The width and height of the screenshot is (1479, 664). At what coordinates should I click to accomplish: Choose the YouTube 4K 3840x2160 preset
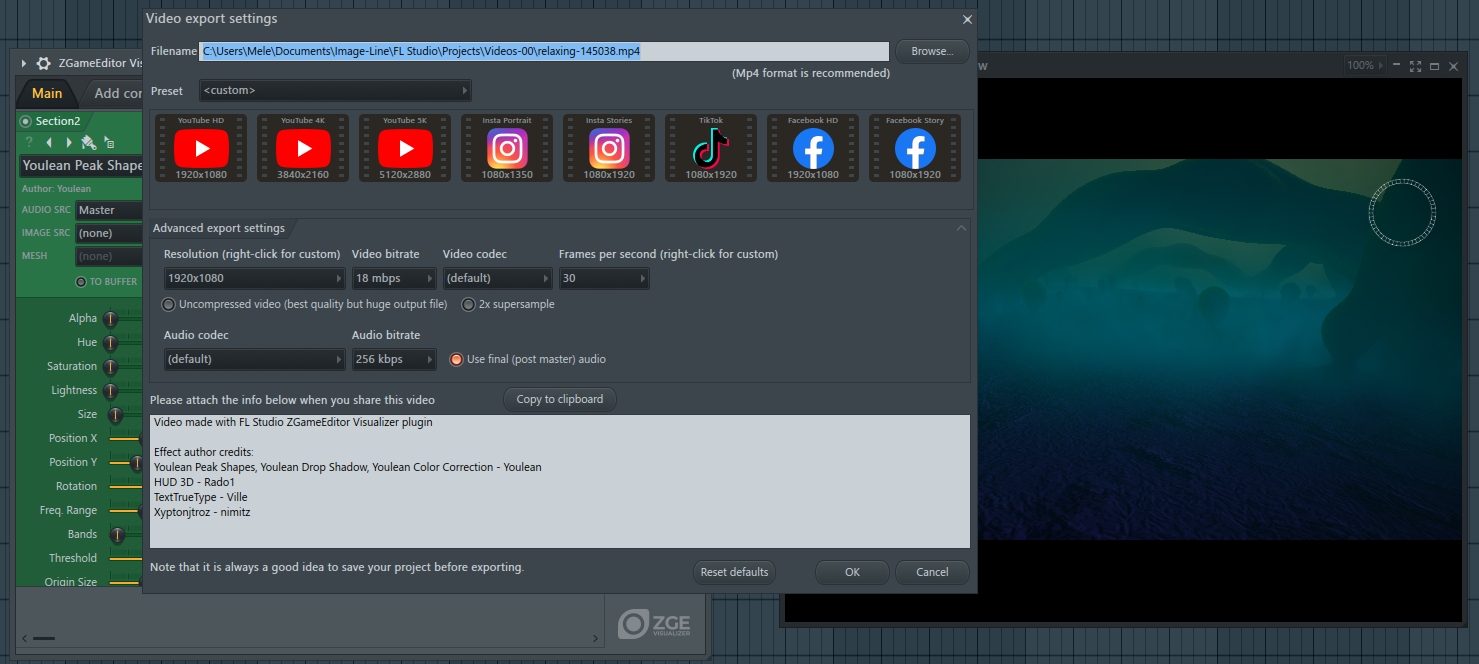click(303, 148)
